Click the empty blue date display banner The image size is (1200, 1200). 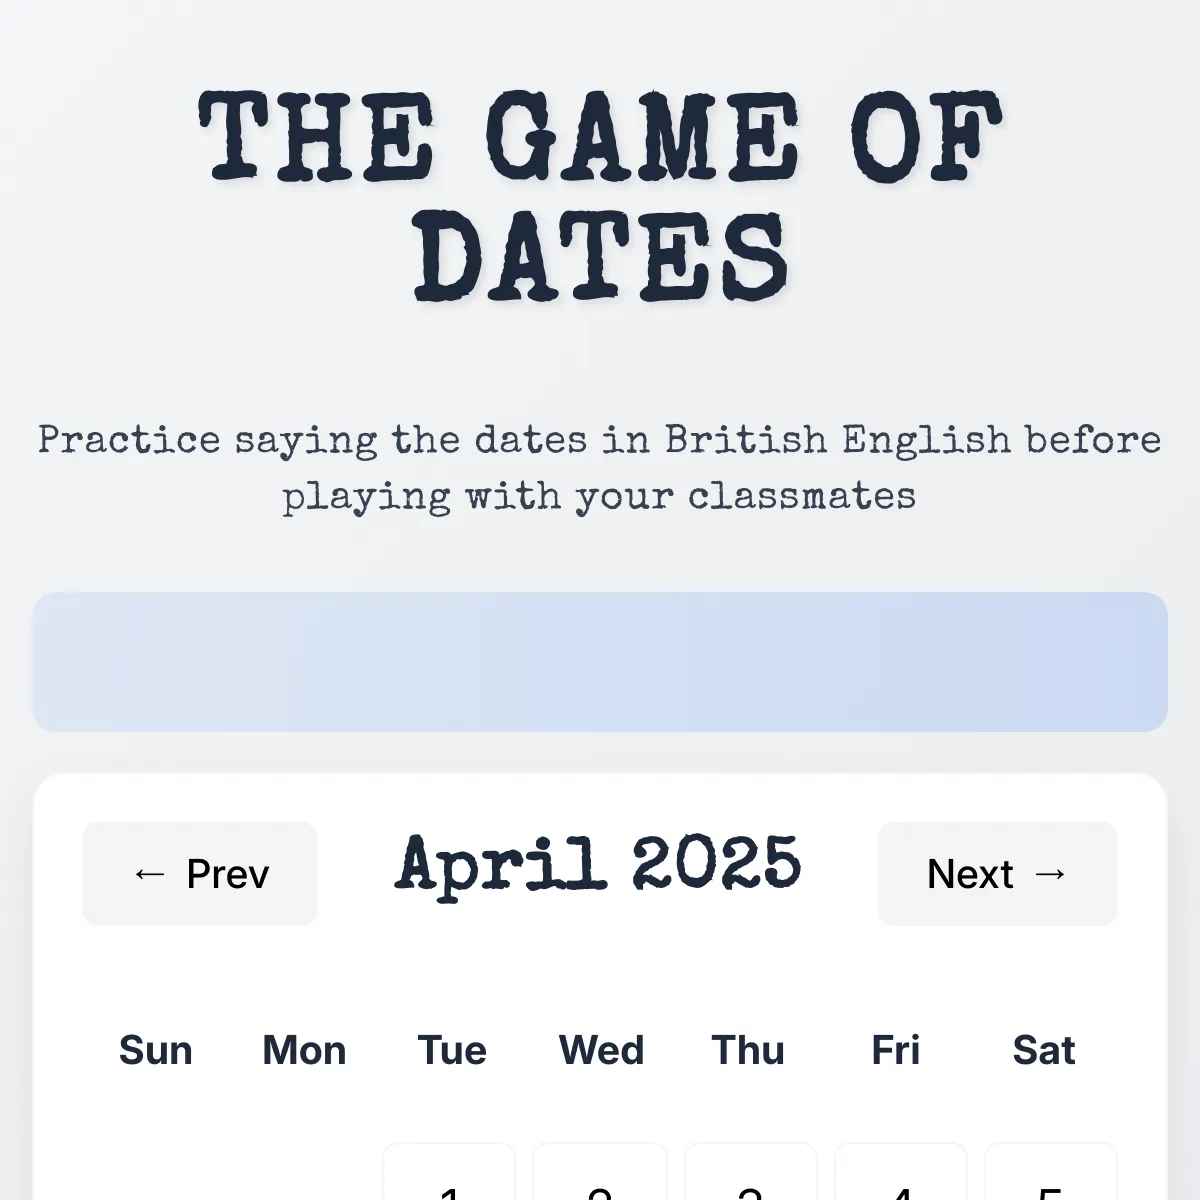[x=600, y=662]
